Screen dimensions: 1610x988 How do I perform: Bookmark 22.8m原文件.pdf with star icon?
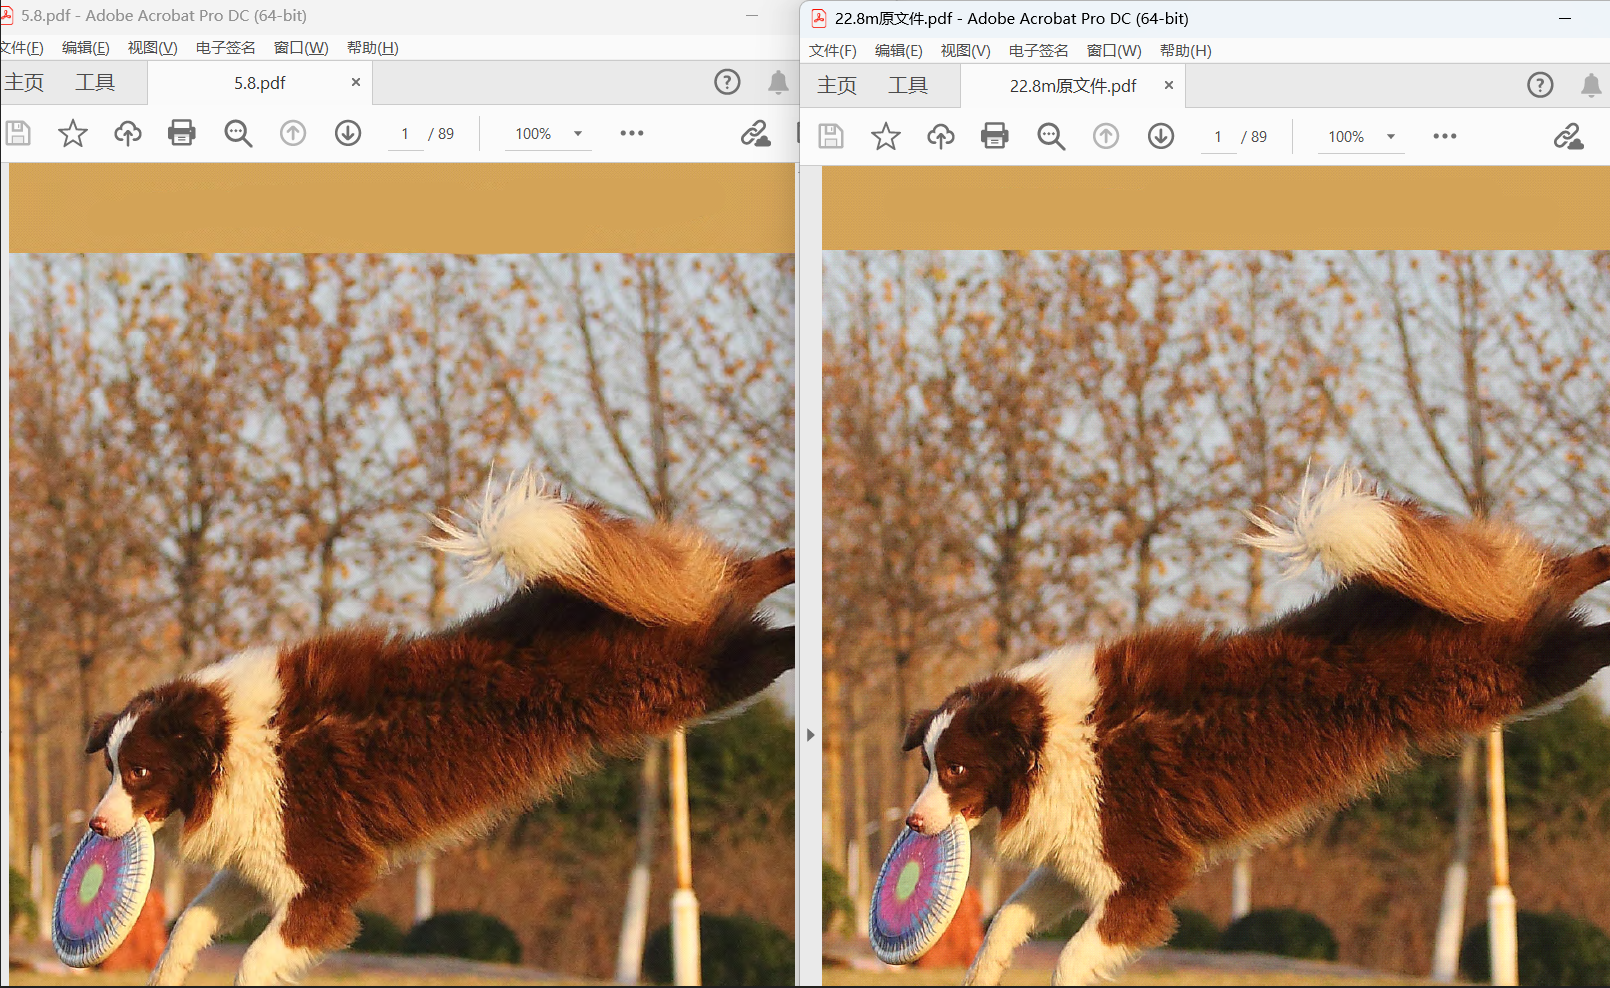pyautogui.click(x=886, y=136)
